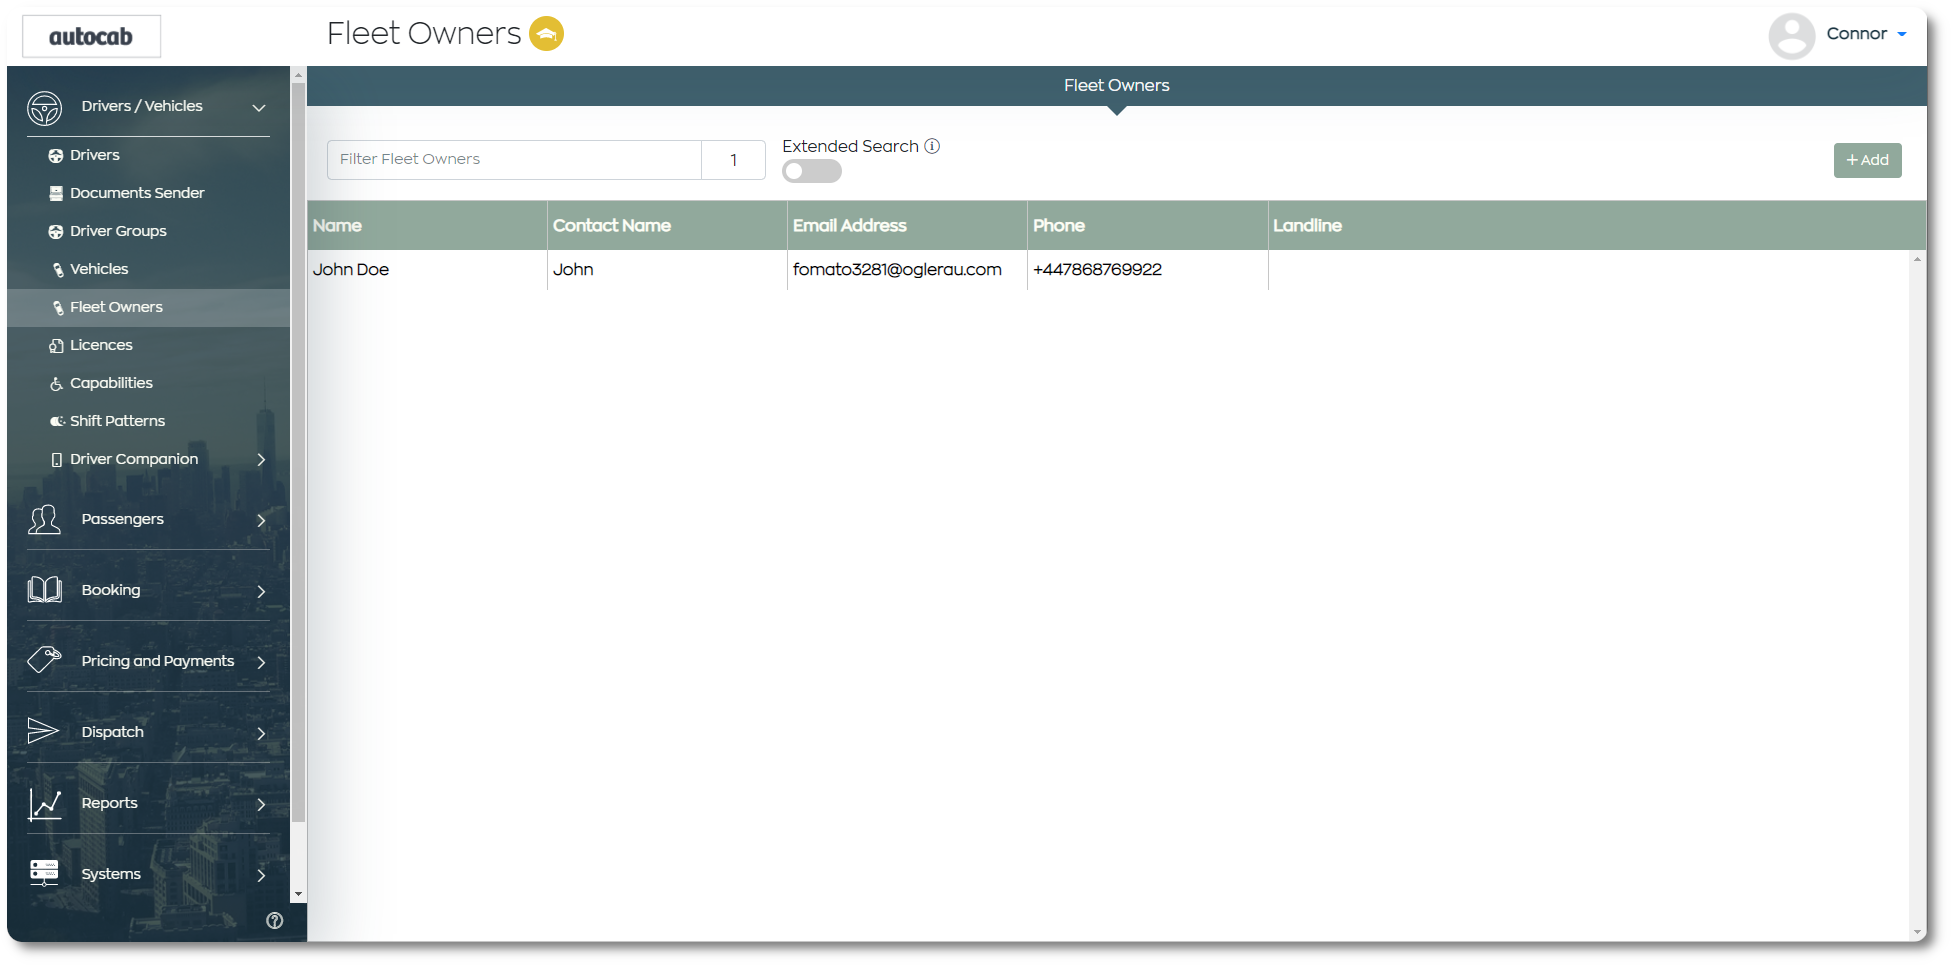This screenshot has width=1951, height=965.
Task: Click the Booking open book icon
Action: [x=44, y=590]
